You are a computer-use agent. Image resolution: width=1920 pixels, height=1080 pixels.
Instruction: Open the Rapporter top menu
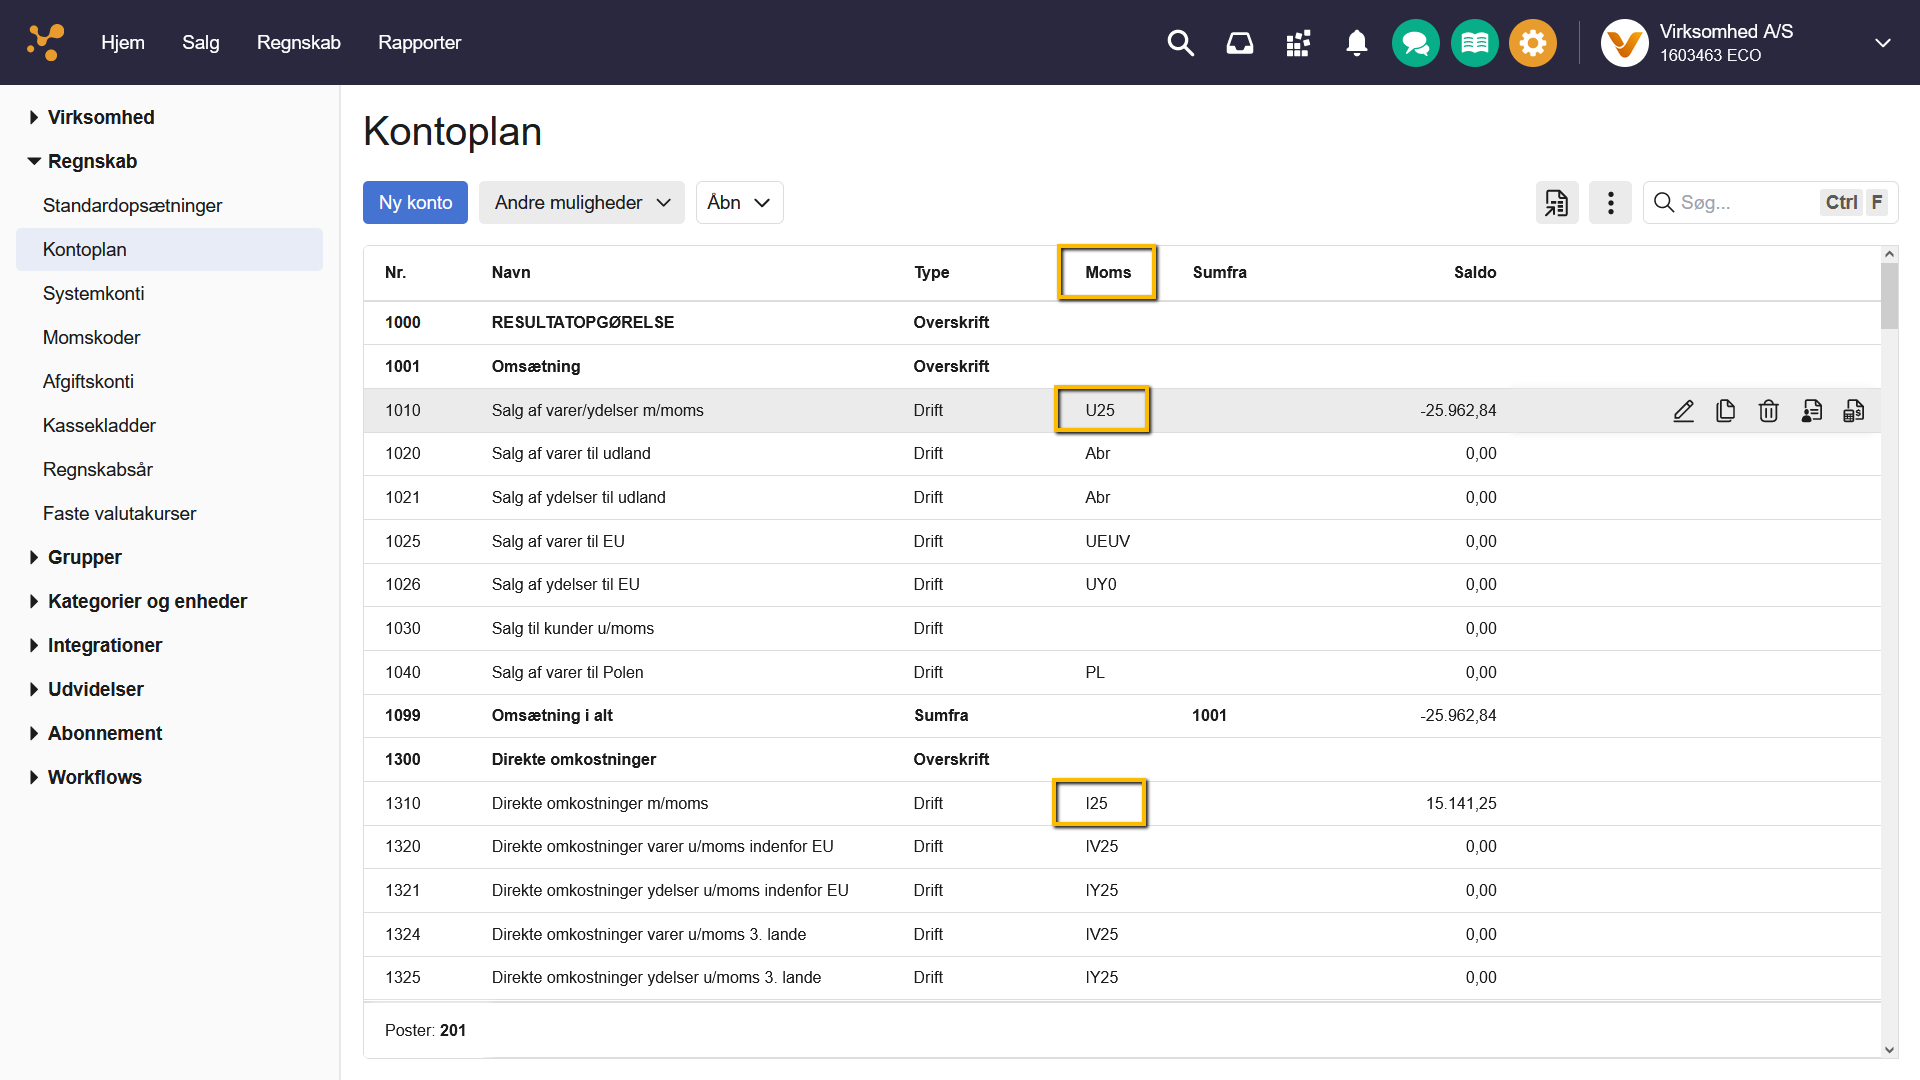(419, 43)
